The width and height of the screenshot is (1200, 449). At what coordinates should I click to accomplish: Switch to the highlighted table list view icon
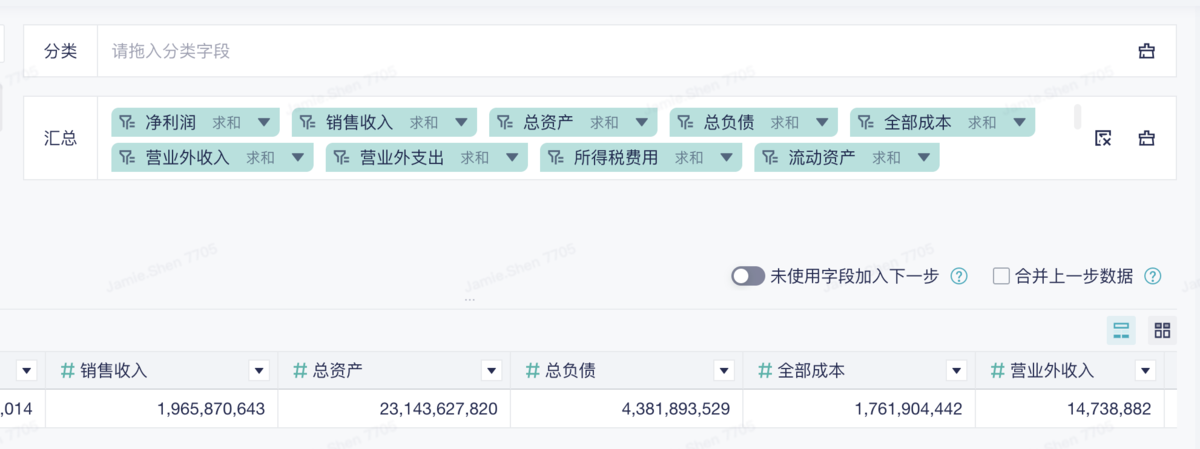1121,331
